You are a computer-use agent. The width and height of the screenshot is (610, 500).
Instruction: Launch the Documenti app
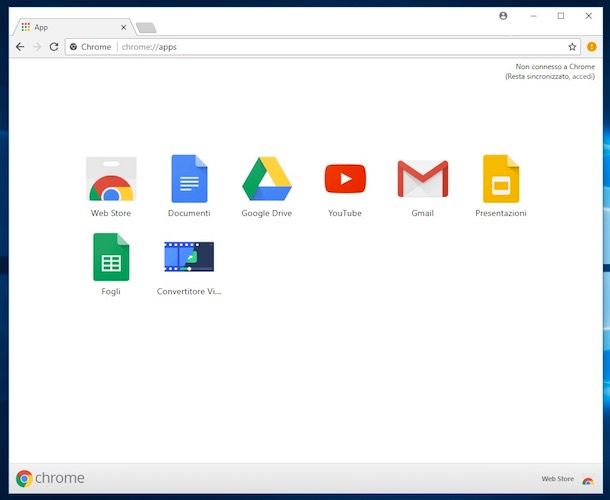click(x=189, y=179)
